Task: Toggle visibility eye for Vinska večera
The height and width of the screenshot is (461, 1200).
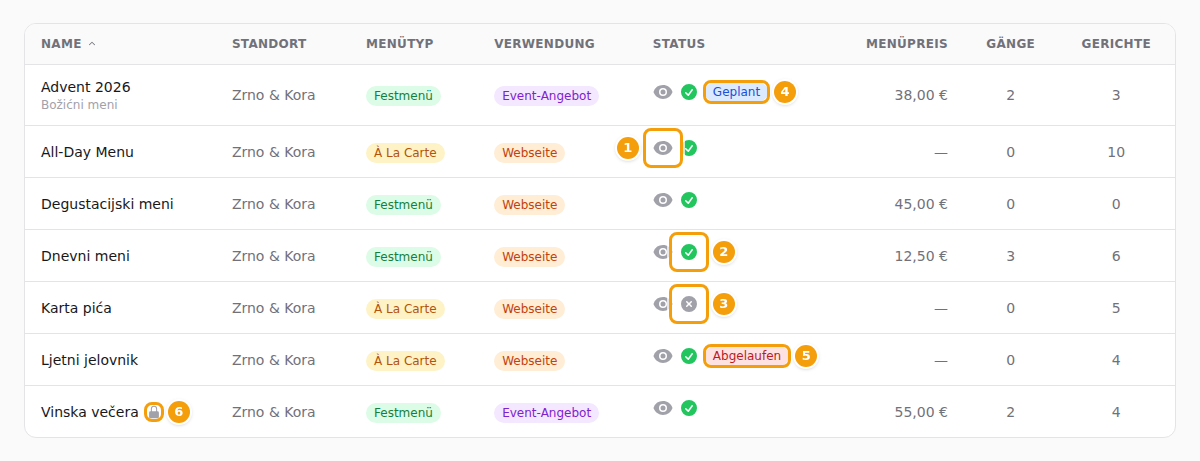Action: (662, 408)
